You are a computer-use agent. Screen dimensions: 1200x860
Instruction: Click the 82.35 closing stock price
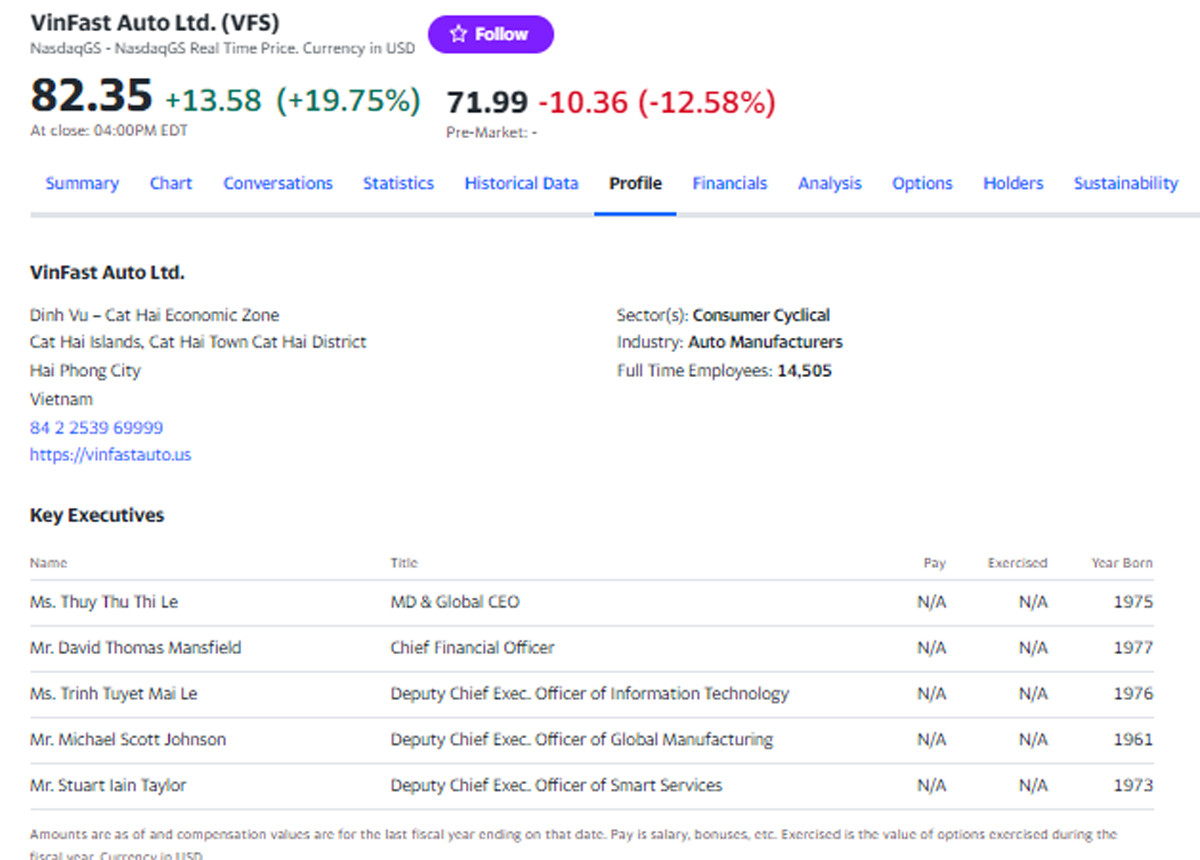(x=91, y=95)
